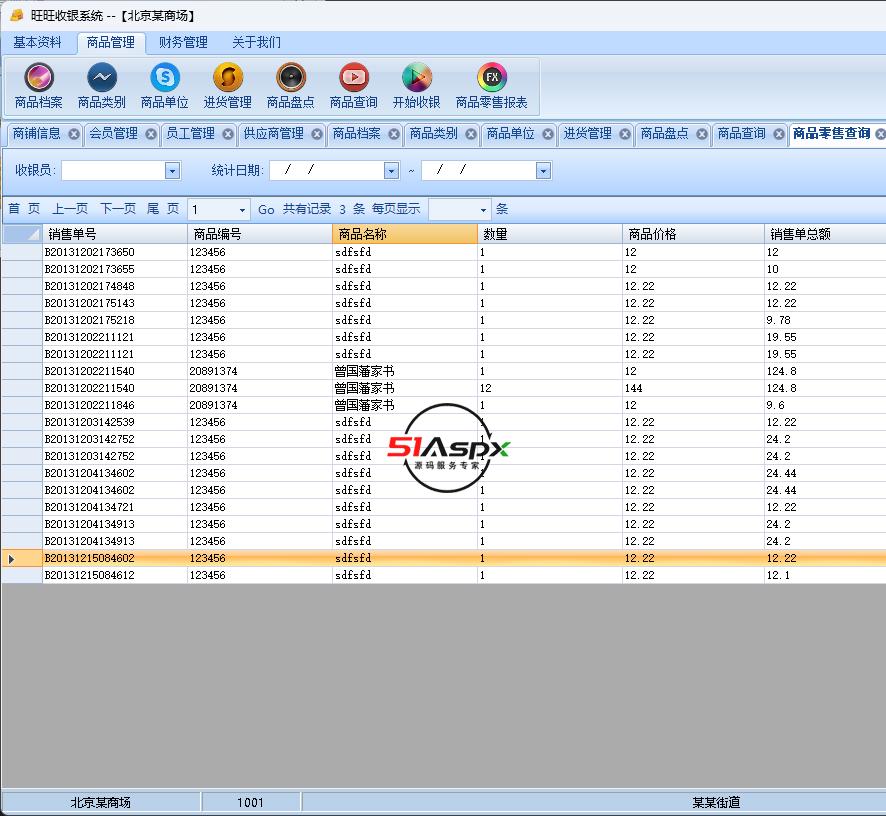Go to first page via 首页

(x=24, y=209)
